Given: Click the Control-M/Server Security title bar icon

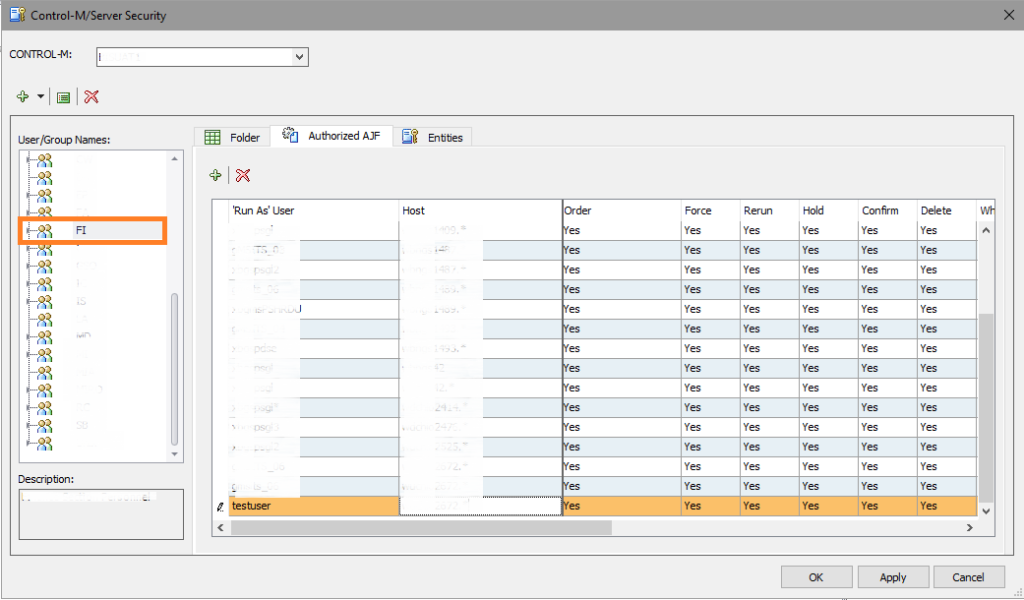Looking at the screenshot, I should coord(18,14).
